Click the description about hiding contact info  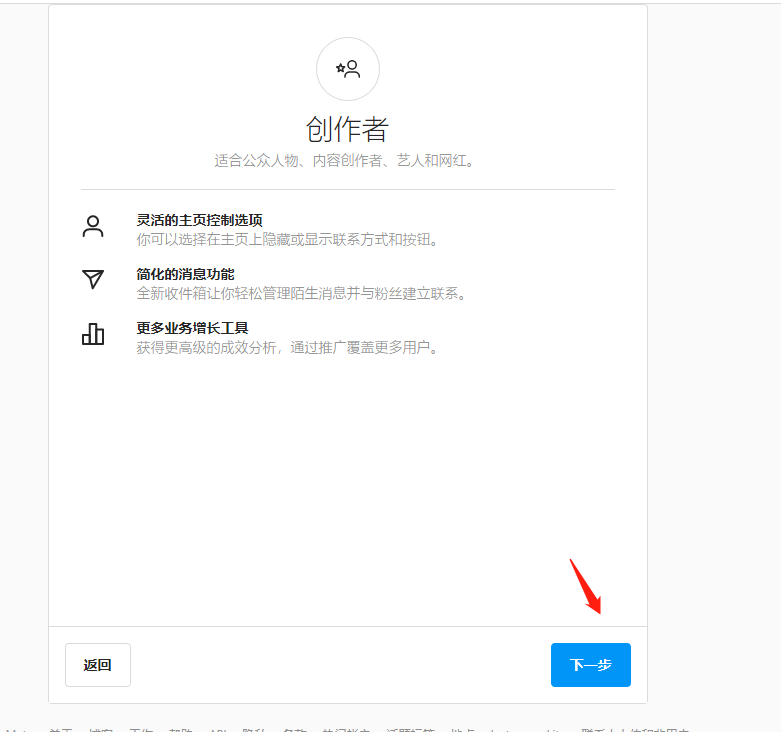(x=288, y=240)
